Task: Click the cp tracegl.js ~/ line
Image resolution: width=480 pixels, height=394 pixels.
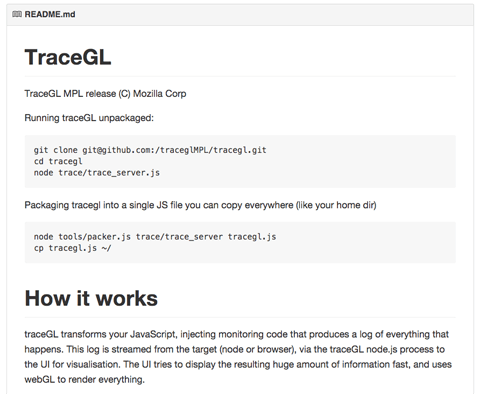Action: point(73,248)
